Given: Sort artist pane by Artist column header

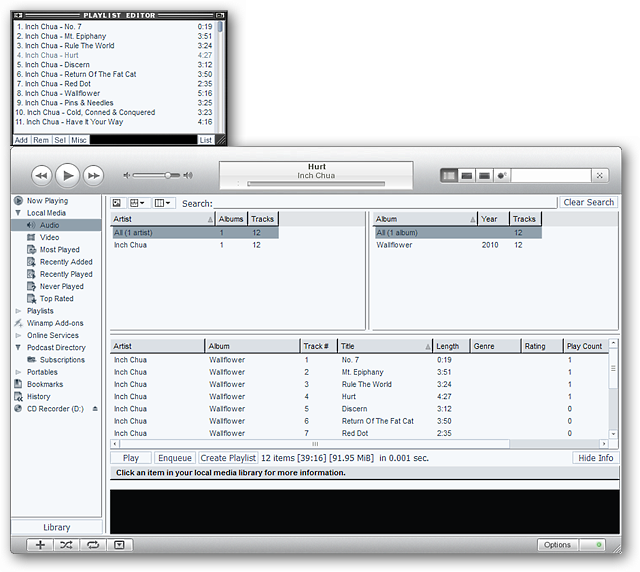Looking at the screenshot, I should [162, 219].
